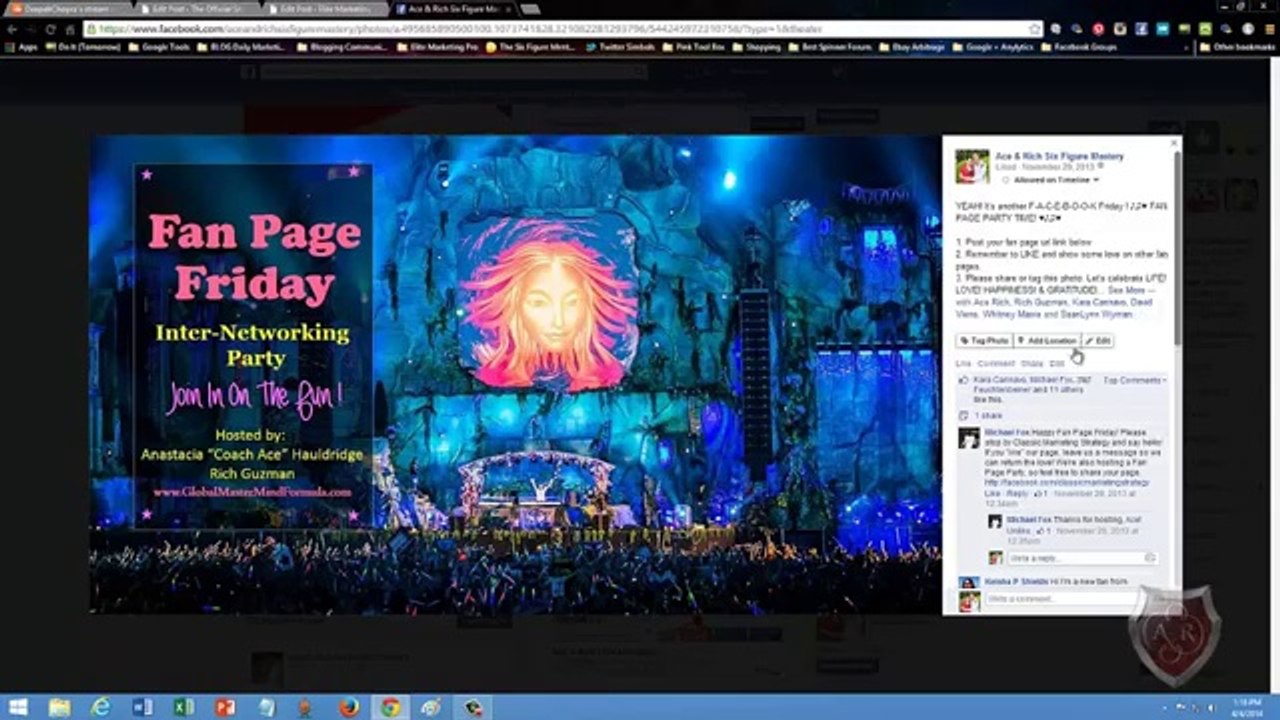Open the Ebay Arbitrage bookmark folder
Screen dimensions: 1280x720
[x=914, y=47]
